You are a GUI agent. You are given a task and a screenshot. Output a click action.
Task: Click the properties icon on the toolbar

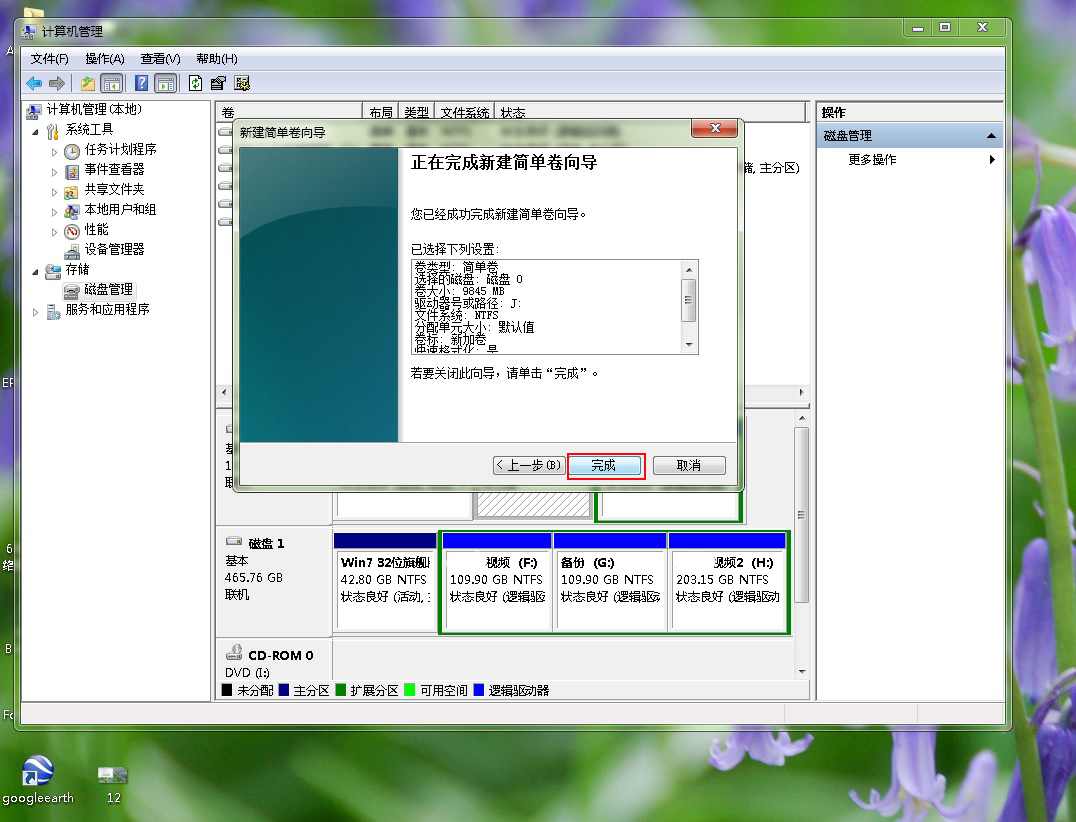tap(217, 83)
